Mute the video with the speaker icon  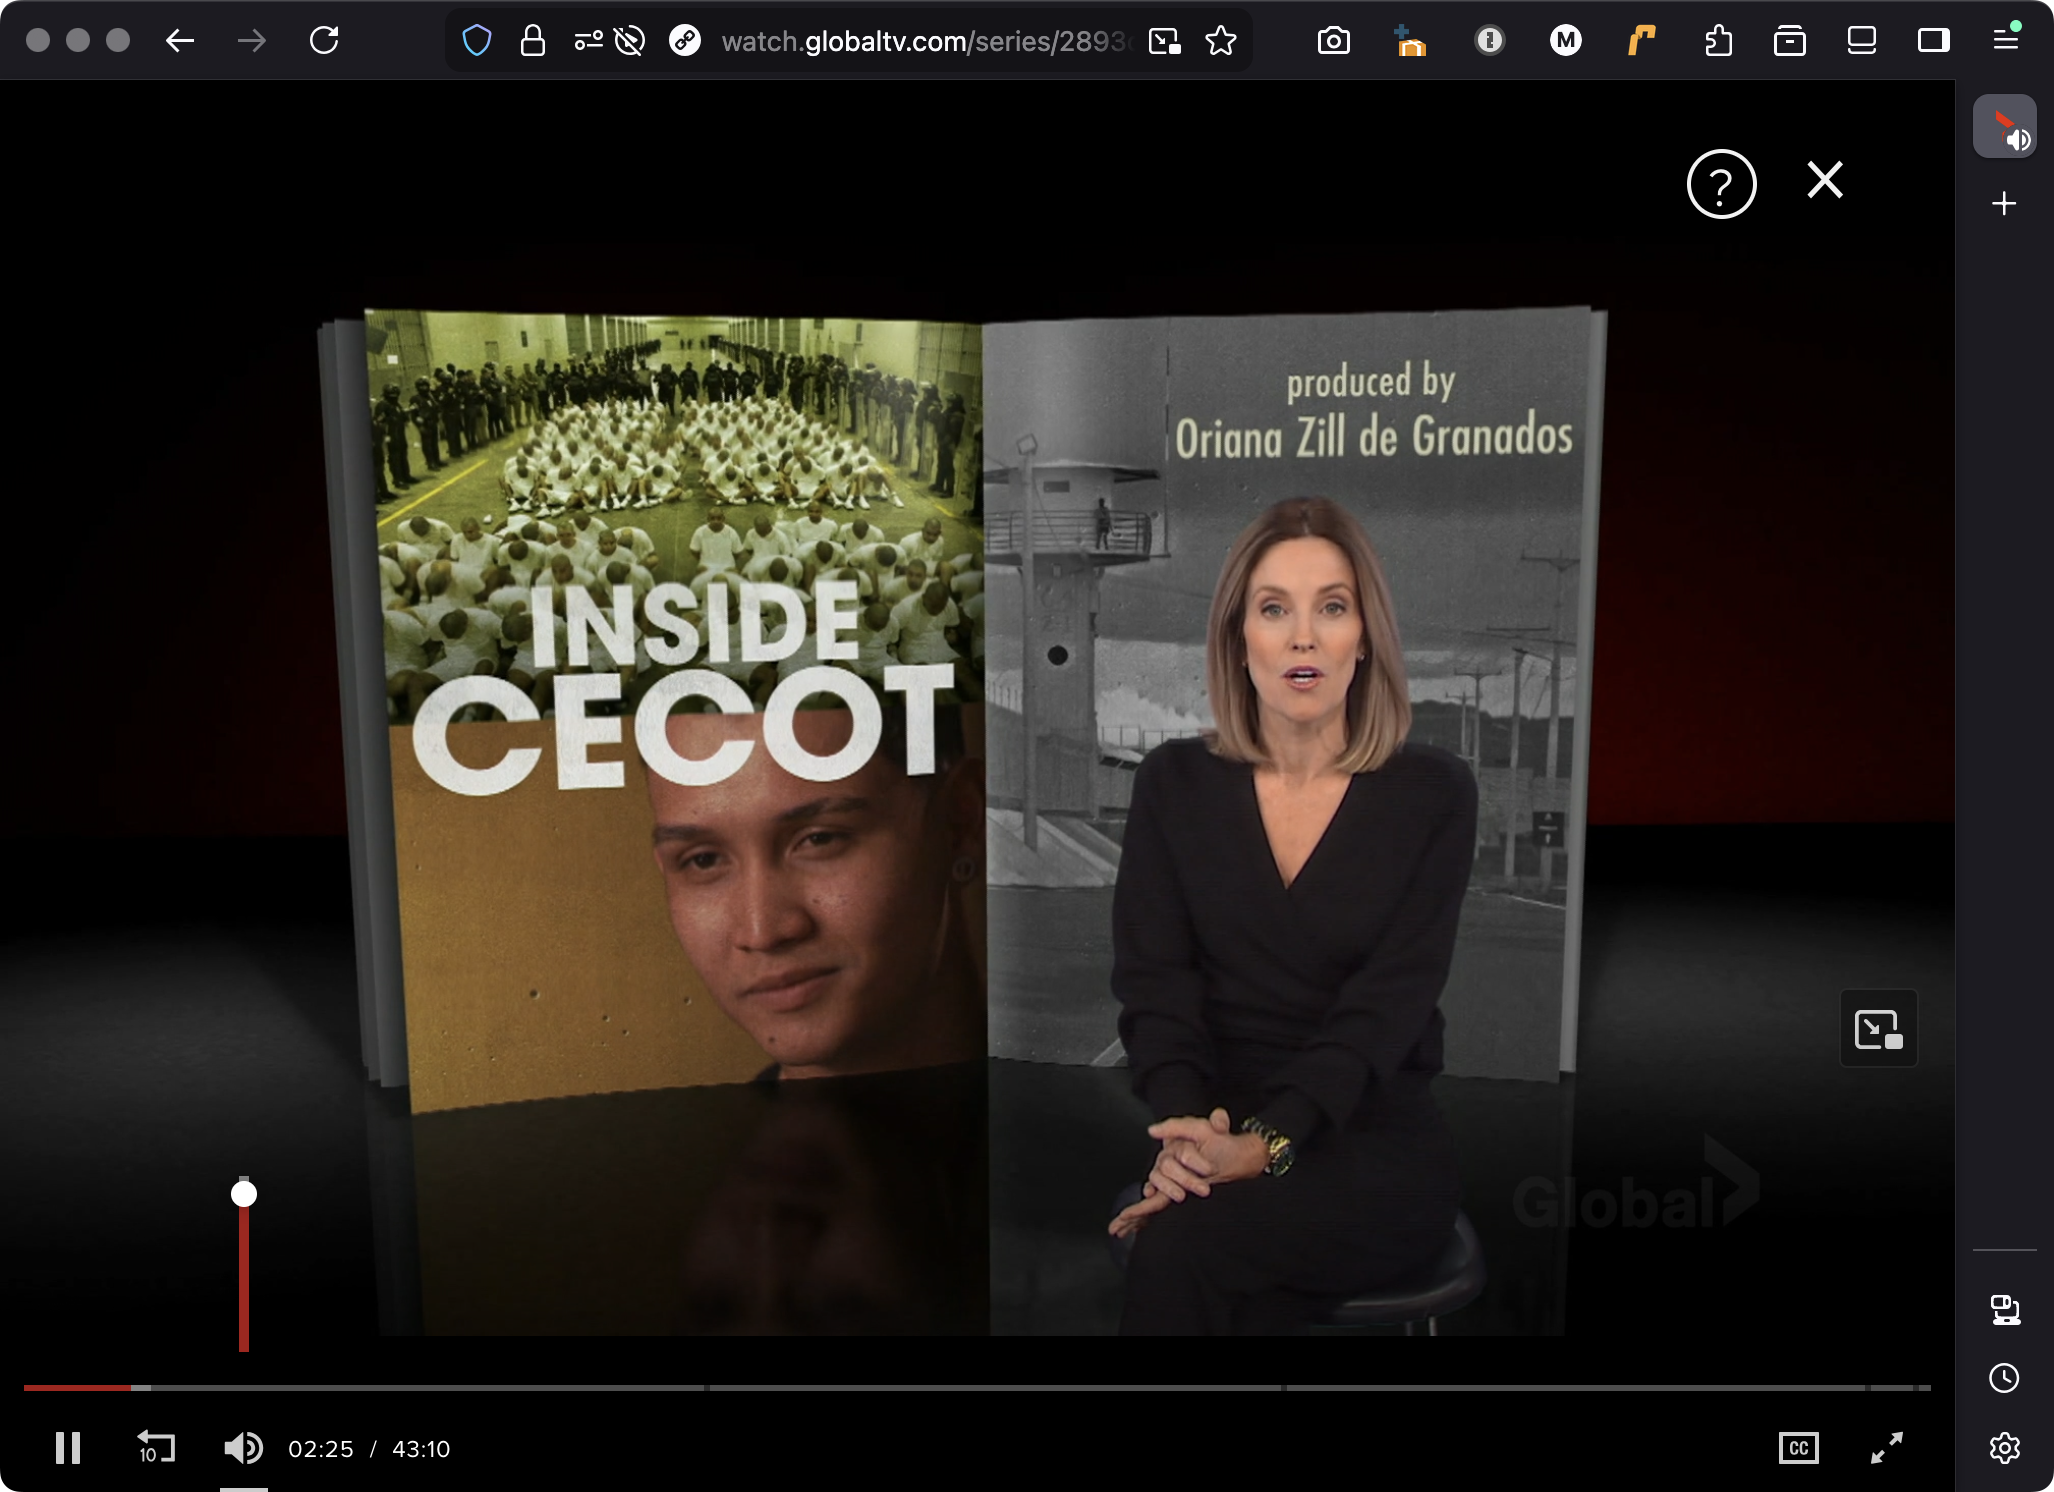(243, 1448)
